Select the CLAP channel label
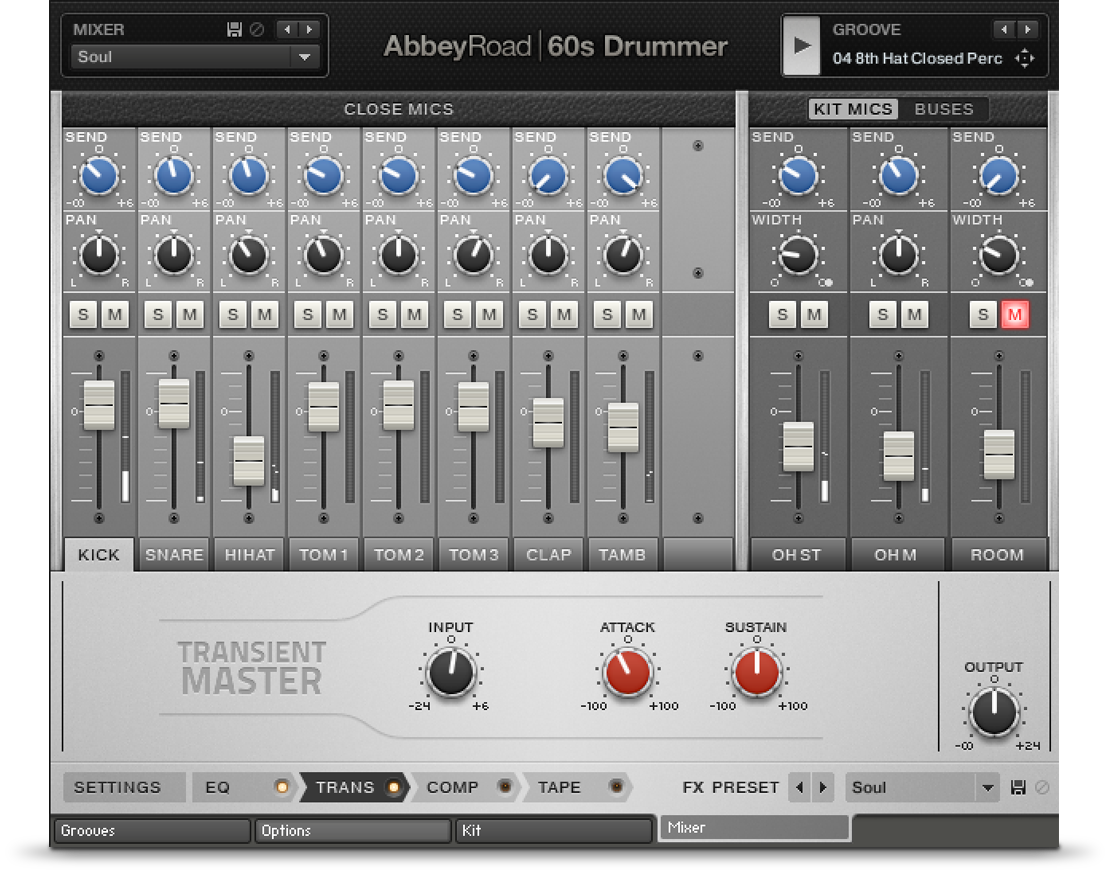Screen dimensions: 1110x880 [549, 554]
